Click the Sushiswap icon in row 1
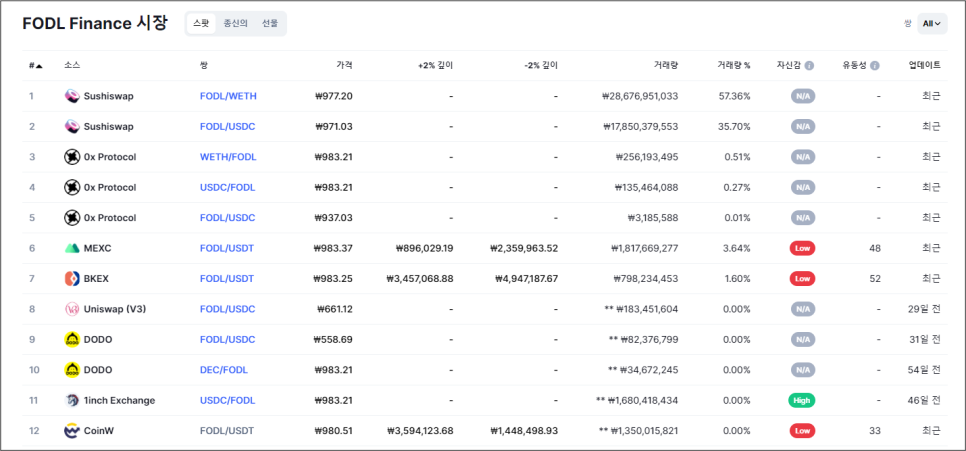 (x=72, y=96)
